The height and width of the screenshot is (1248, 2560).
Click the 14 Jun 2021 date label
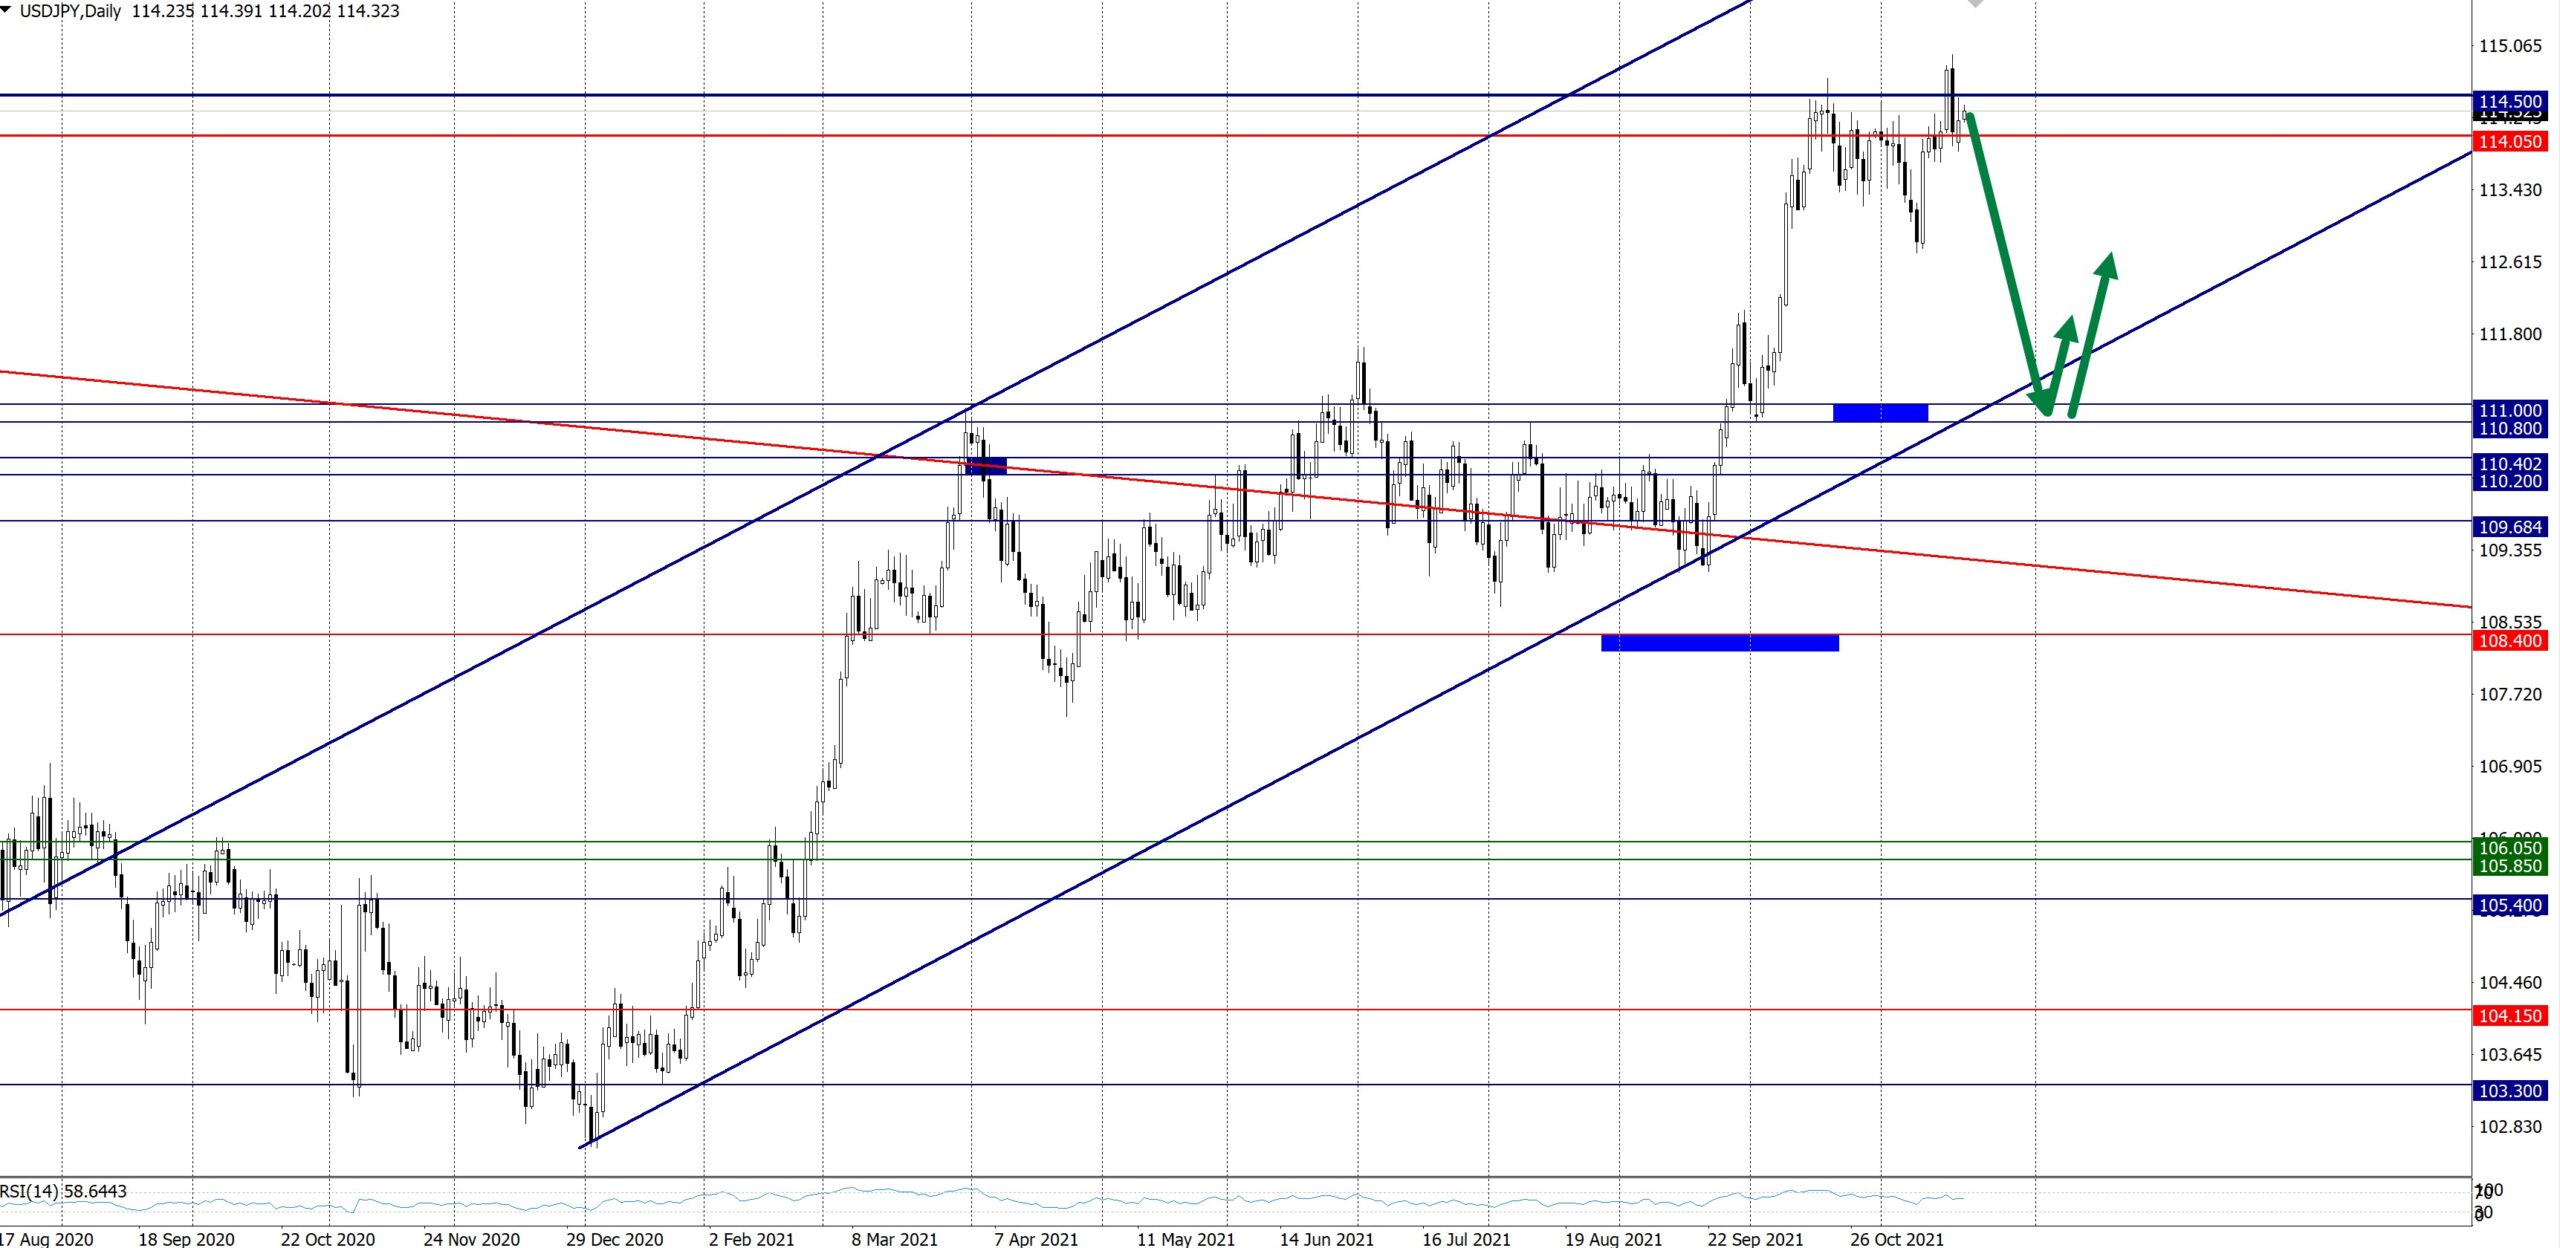(x=1326, y=1239)
